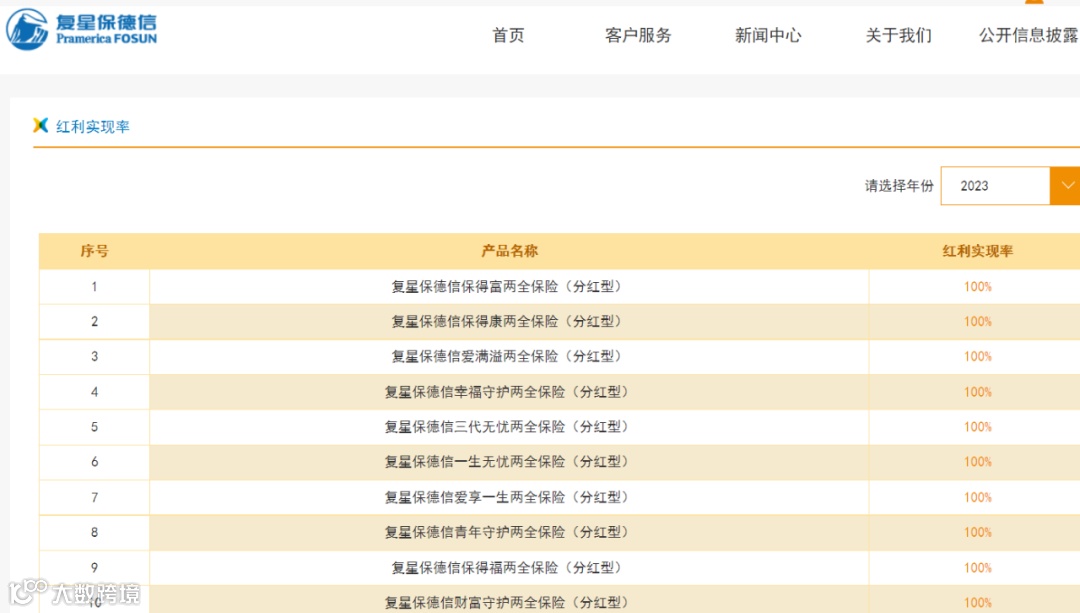Click serial number 6 cell

click(94, 462)
